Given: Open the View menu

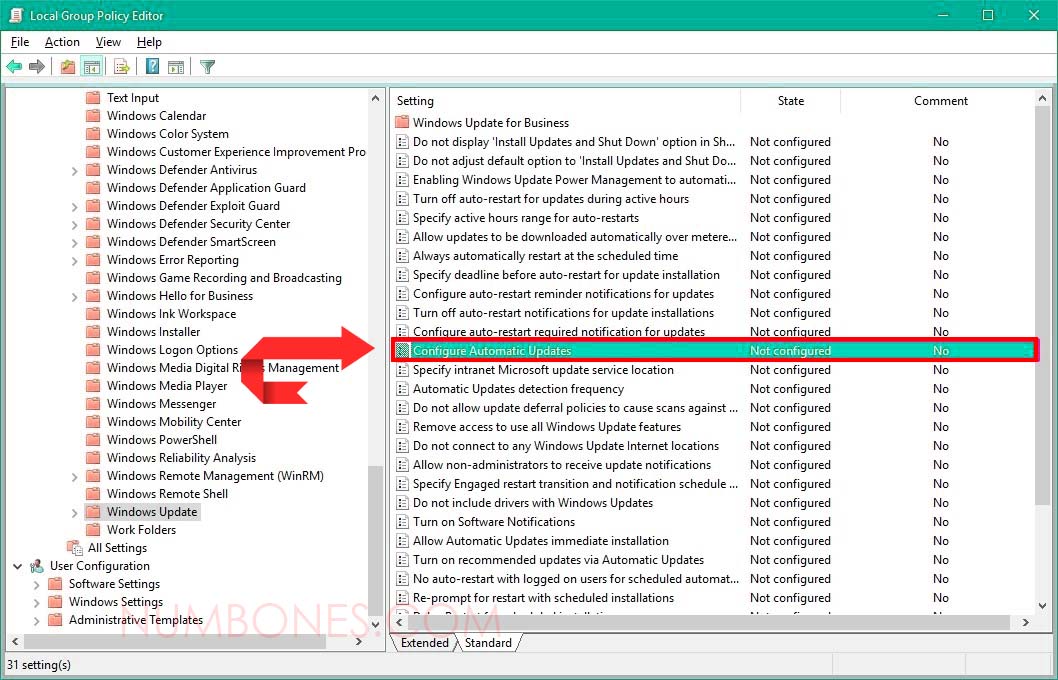Looking at the screenshot, I should click(108, 42).
